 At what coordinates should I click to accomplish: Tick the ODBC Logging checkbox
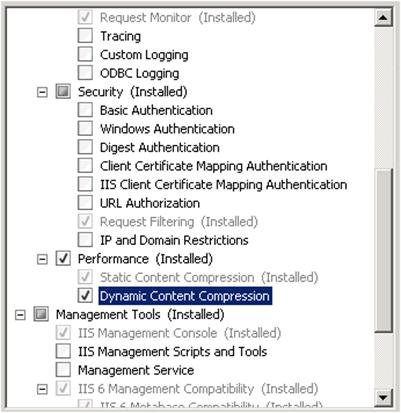[85, 73]
